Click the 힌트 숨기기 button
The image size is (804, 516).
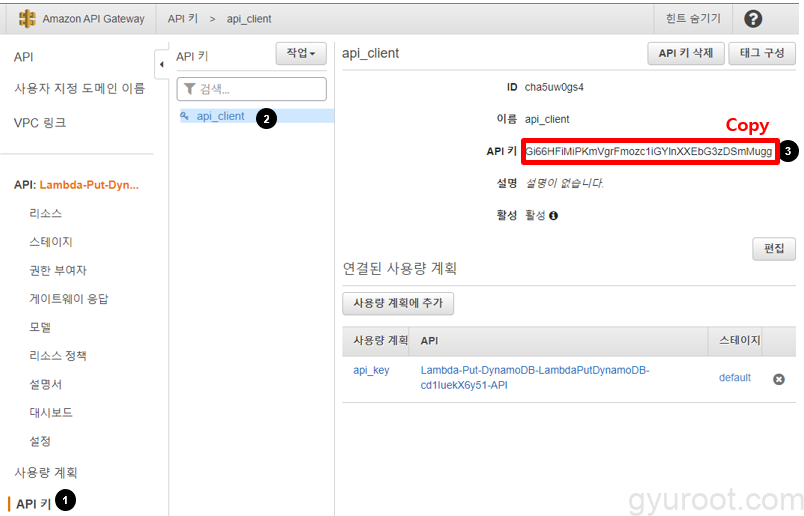tap(692, 18)
